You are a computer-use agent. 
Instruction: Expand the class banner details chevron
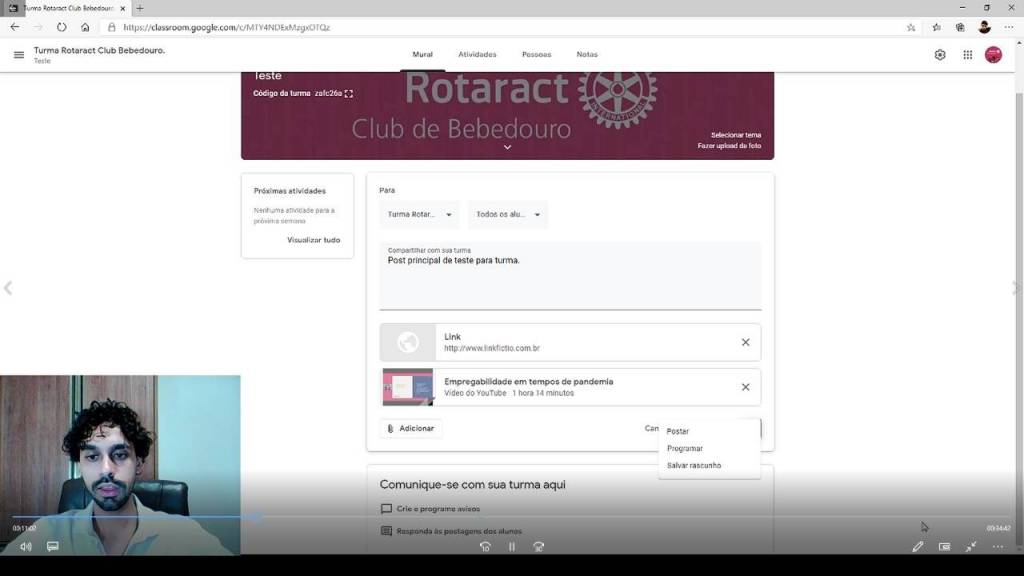(507, 147)
